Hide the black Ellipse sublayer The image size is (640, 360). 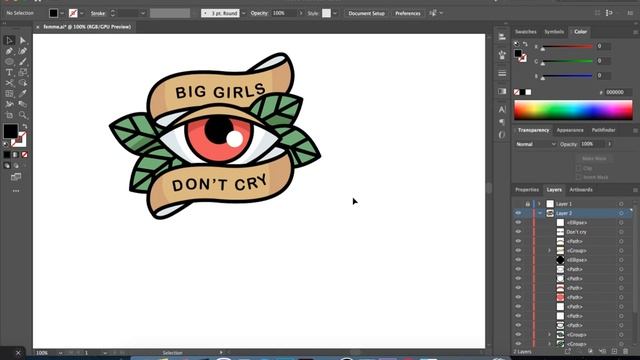coord(518,260)
